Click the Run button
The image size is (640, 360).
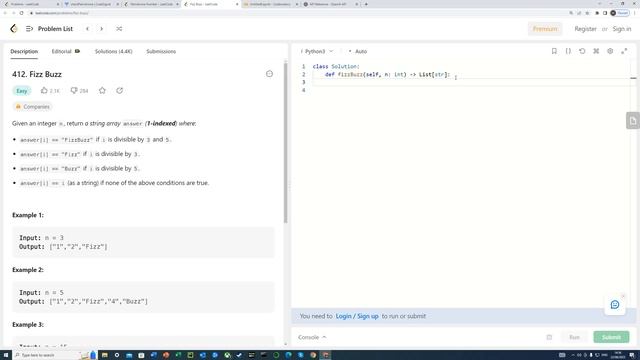coord(574,337)
